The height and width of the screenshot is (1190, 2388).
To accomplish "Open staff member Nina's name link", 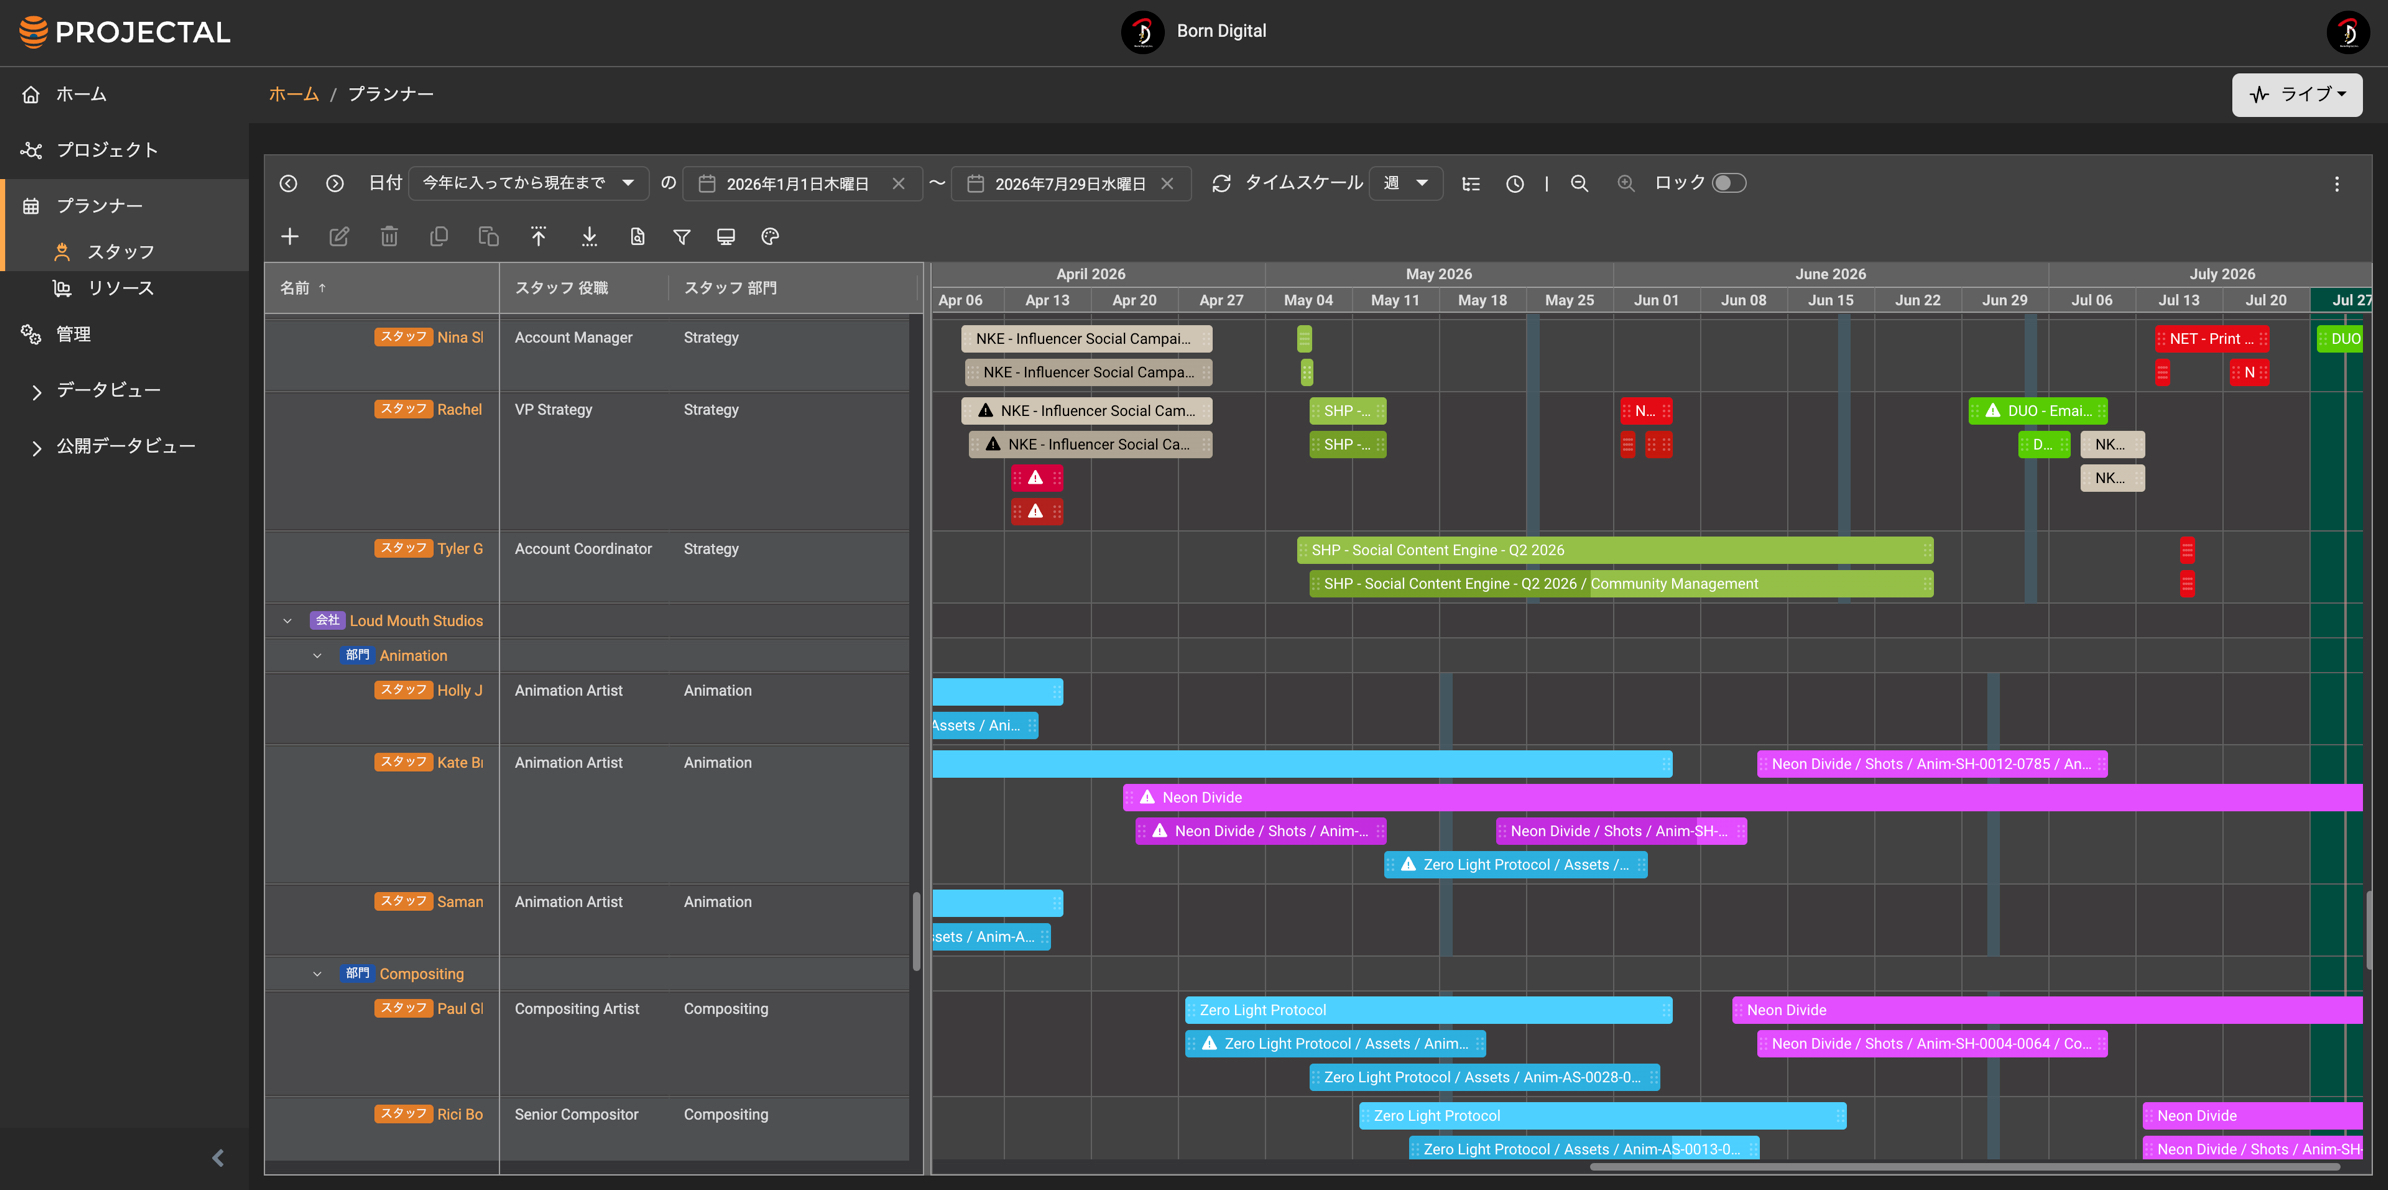I will pyautogui.click(x=460, y=338).
